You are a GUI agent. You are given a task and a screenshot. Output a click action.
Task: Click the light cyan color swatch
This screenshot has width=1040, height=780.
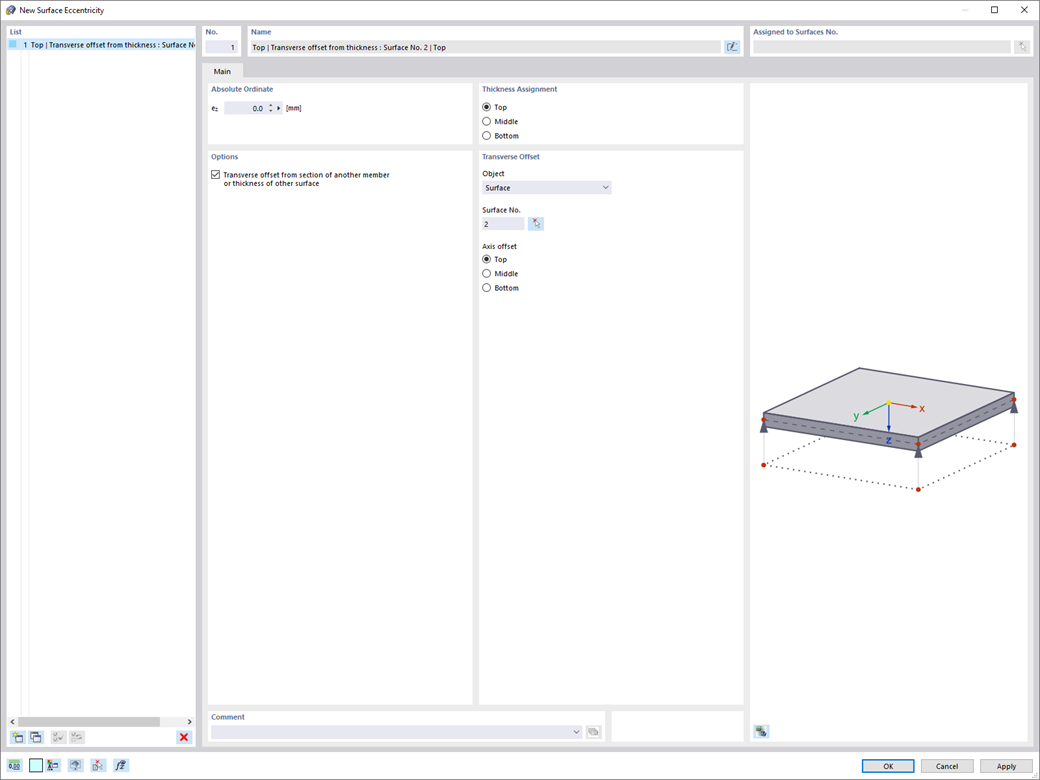click(36, 765)
